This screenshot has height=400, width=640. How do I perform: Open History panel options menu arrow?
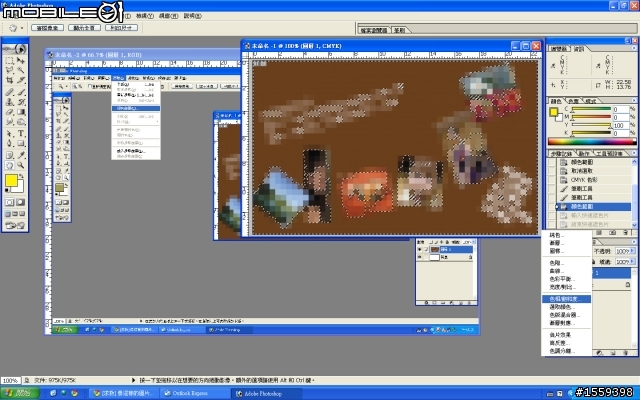pos(634,153)
